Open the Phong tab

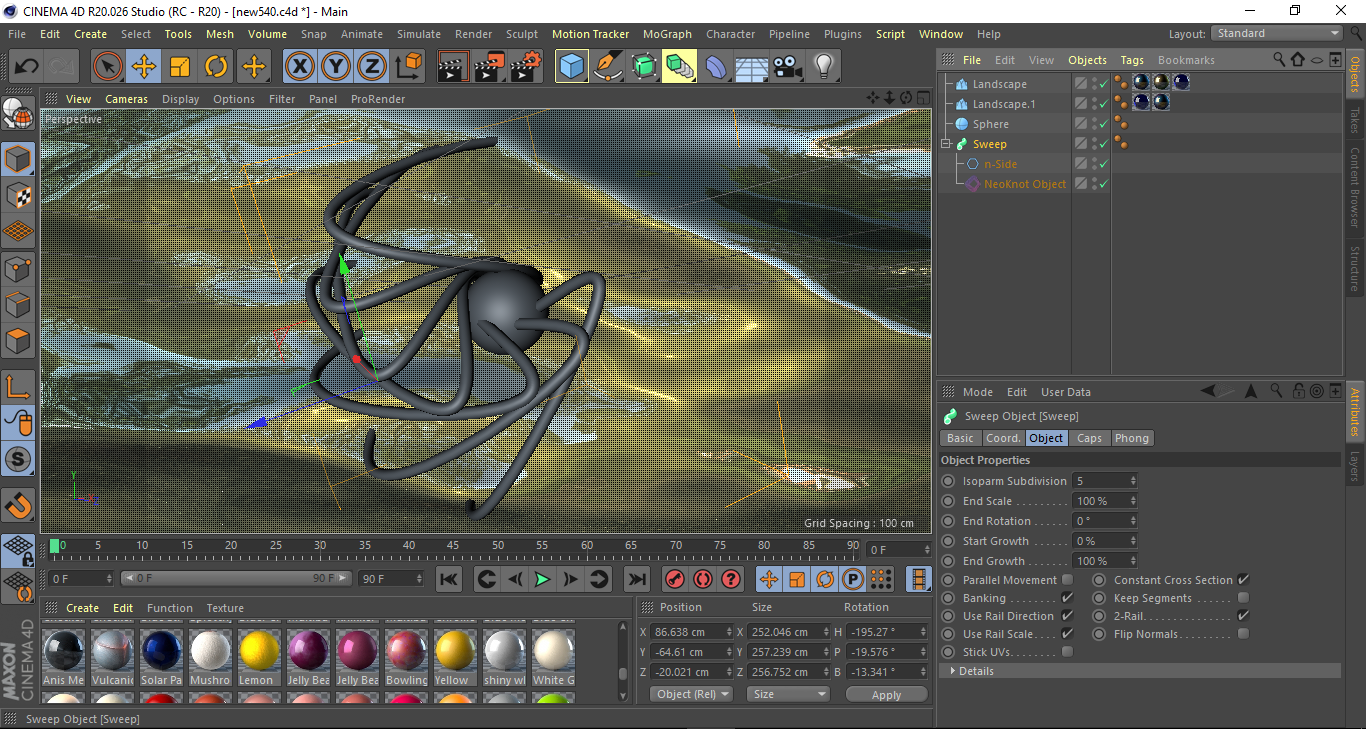[x=1131, y=438]
